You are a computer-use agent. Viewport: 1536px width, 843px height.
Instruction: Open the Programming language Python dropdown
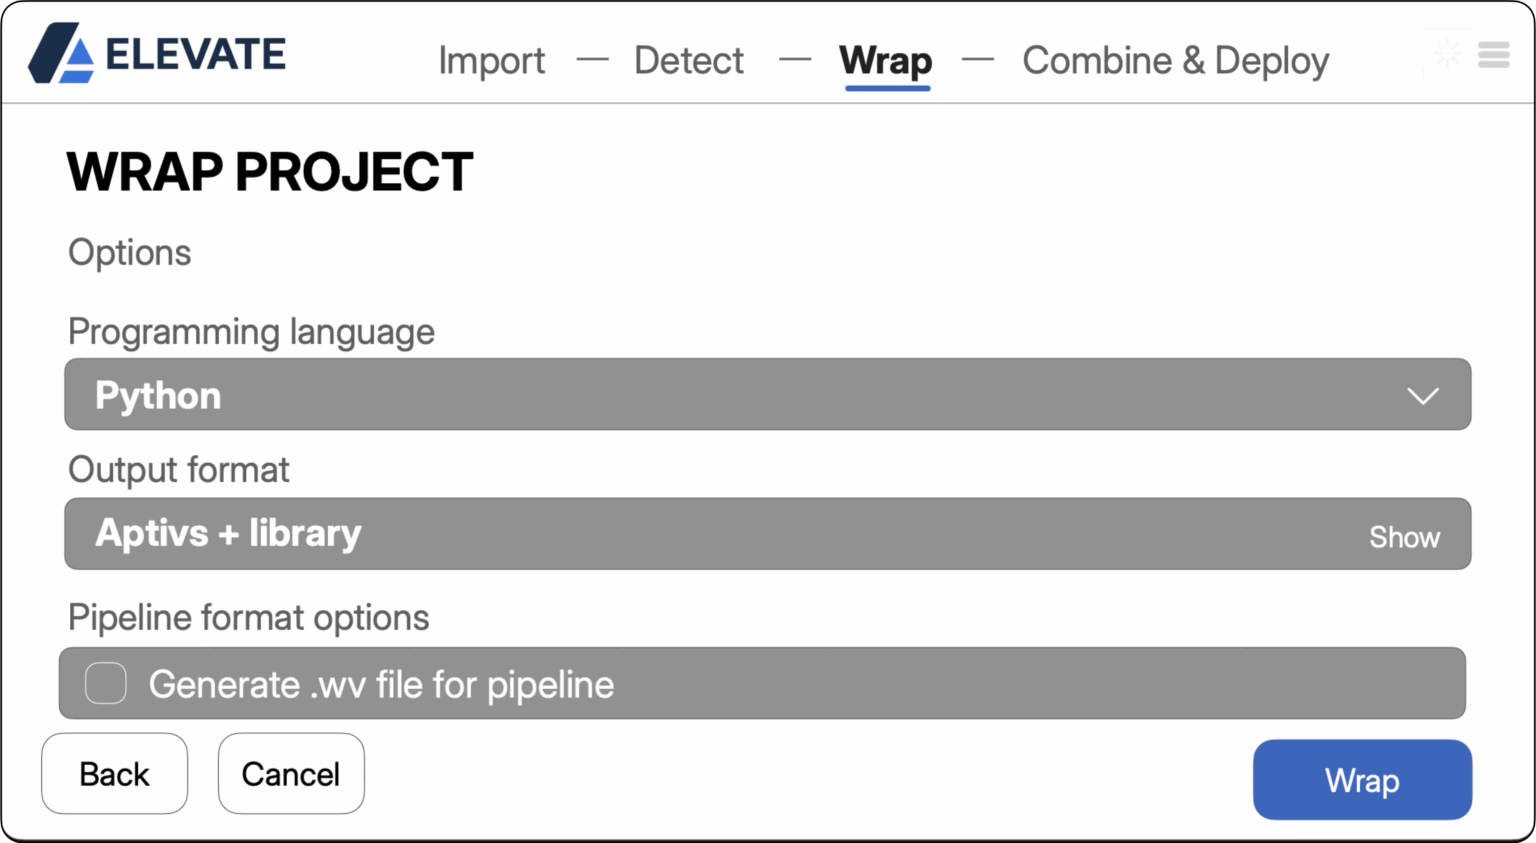click(x=766, y=395)
